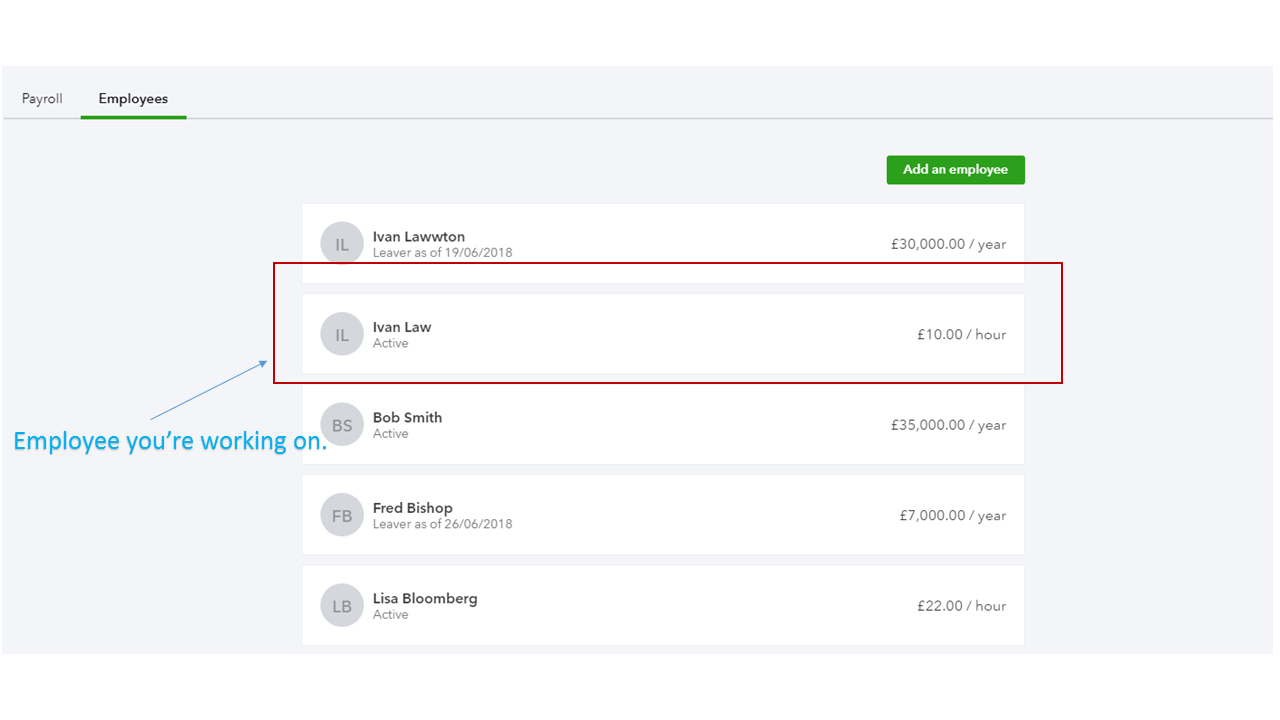Click Fred Bishop's Leaver status text
Viewport: 1280px width, 720px height.
(x=443, y=523)
